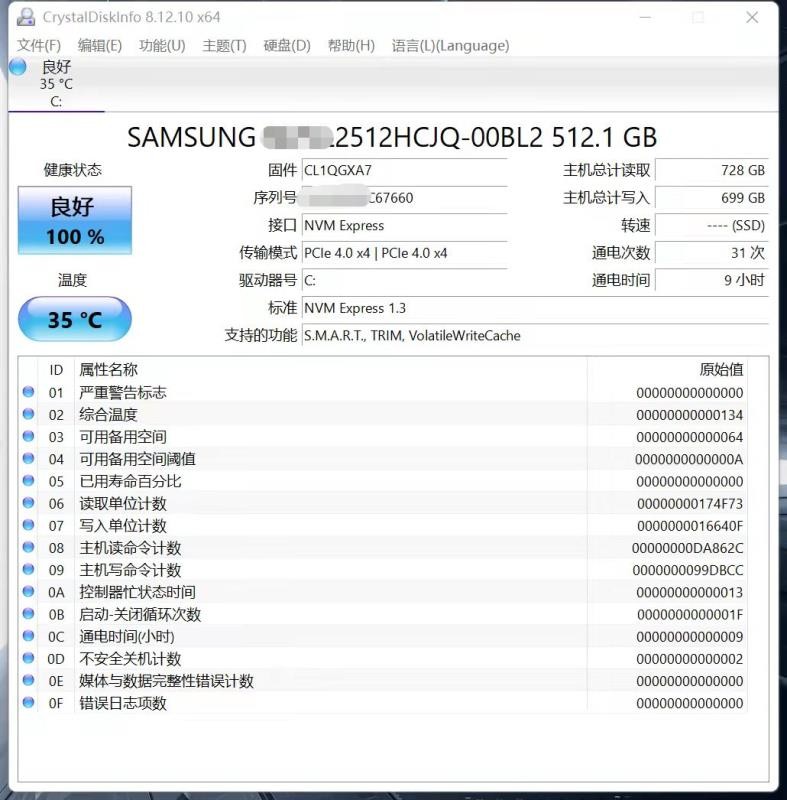787x800 pixels.
Task: Click raw value 0000000016640F
Action: pos(690,526)
